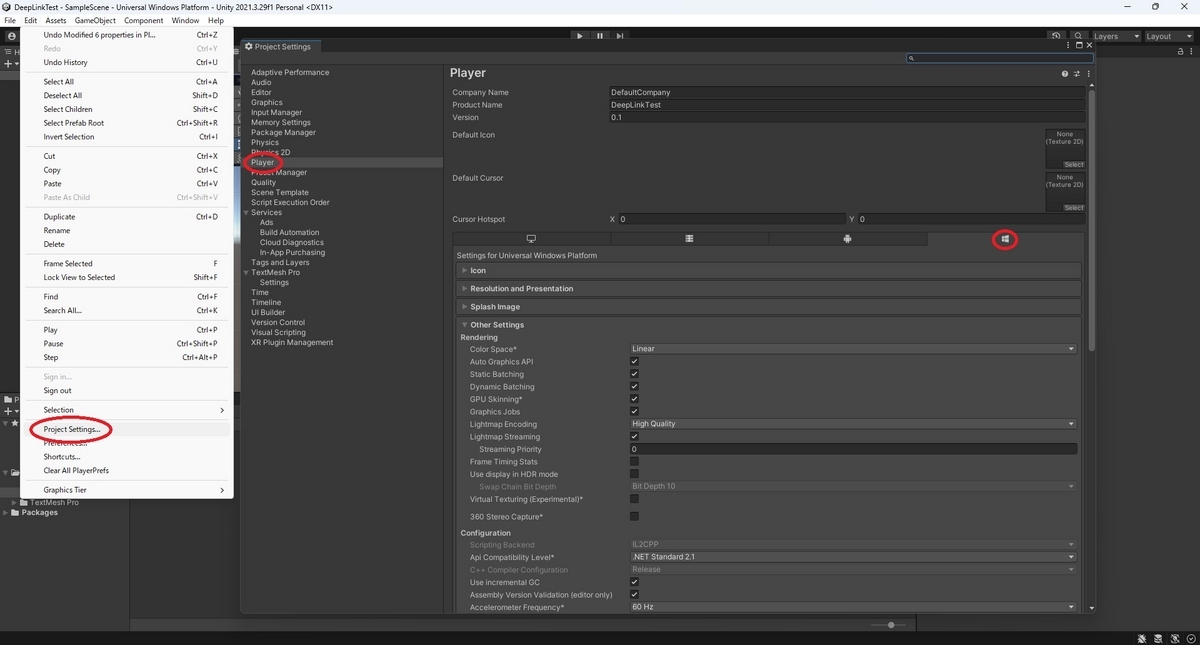The height and width of the screenshot is (645, 1200).
Task: Click Select under the Default Icon slot
Action: coord(1073,164)
